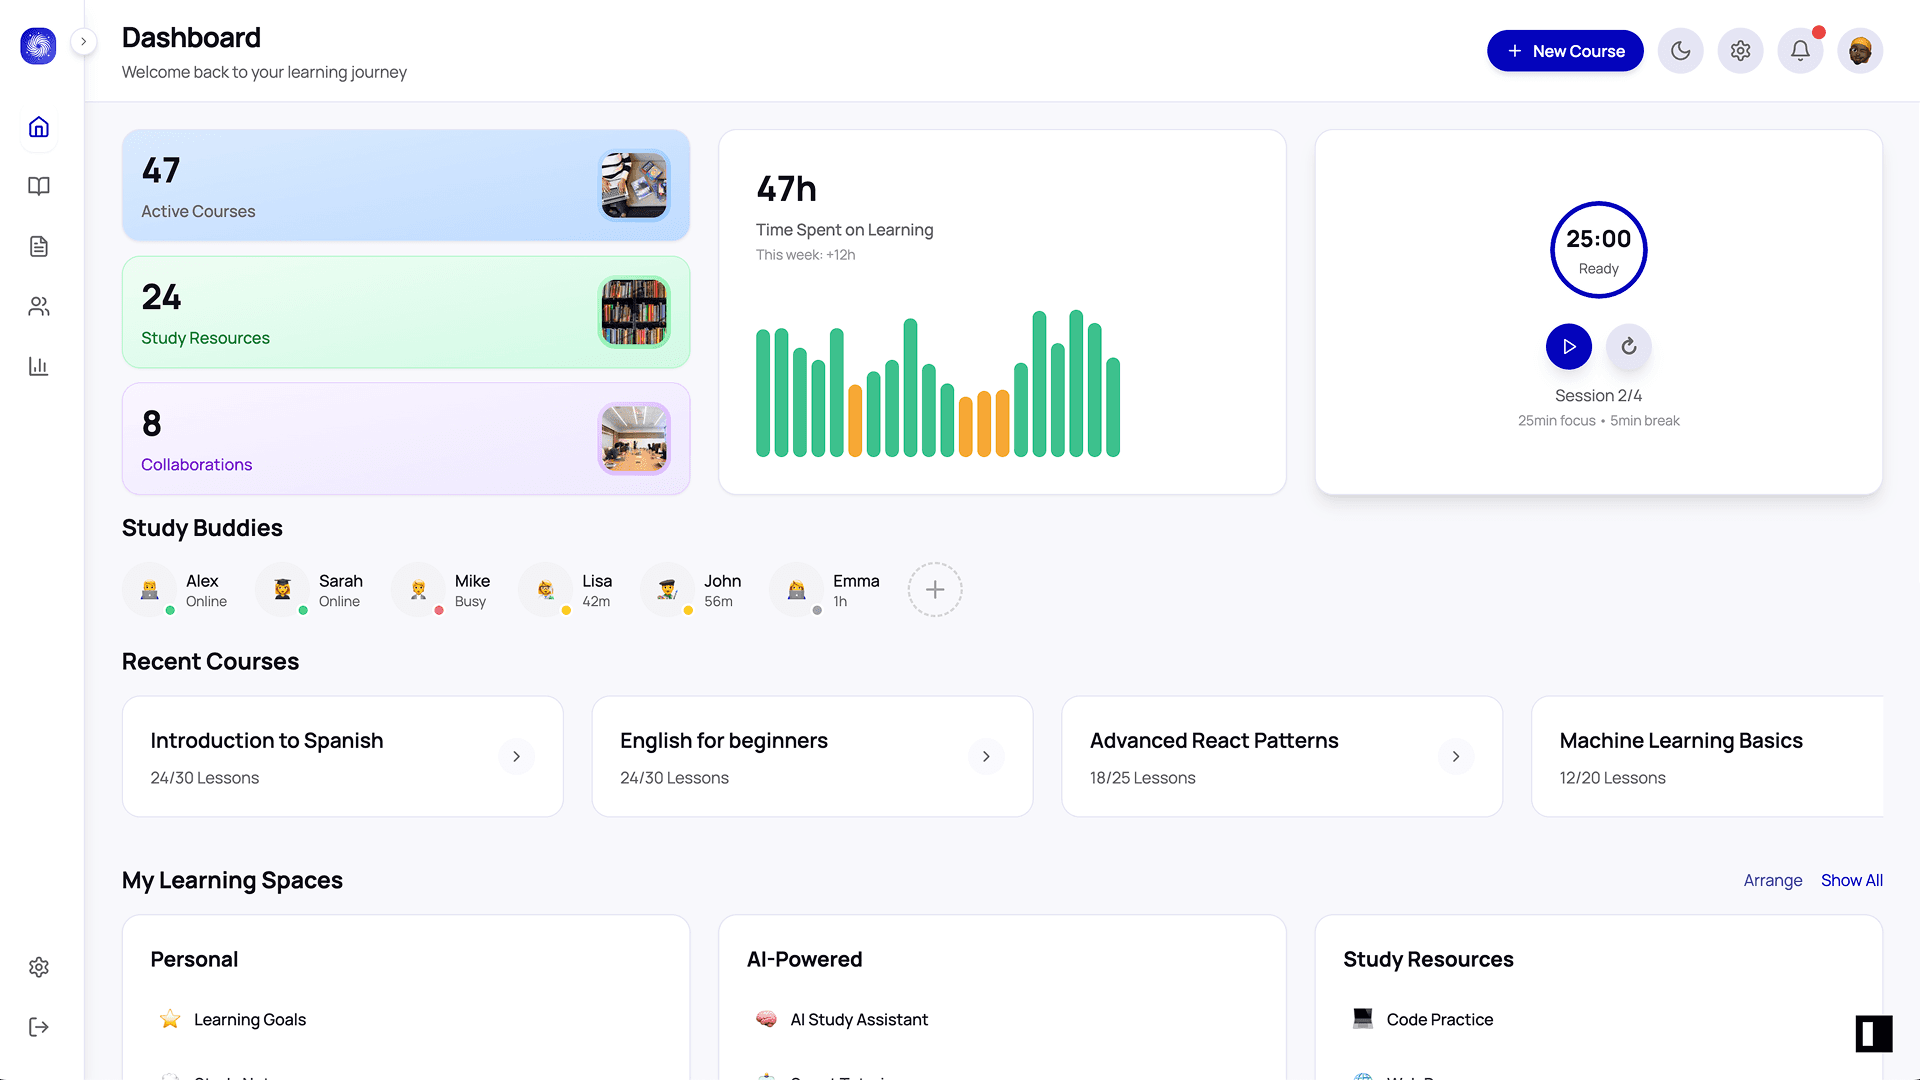Click the Show All link

point(1851,881)
